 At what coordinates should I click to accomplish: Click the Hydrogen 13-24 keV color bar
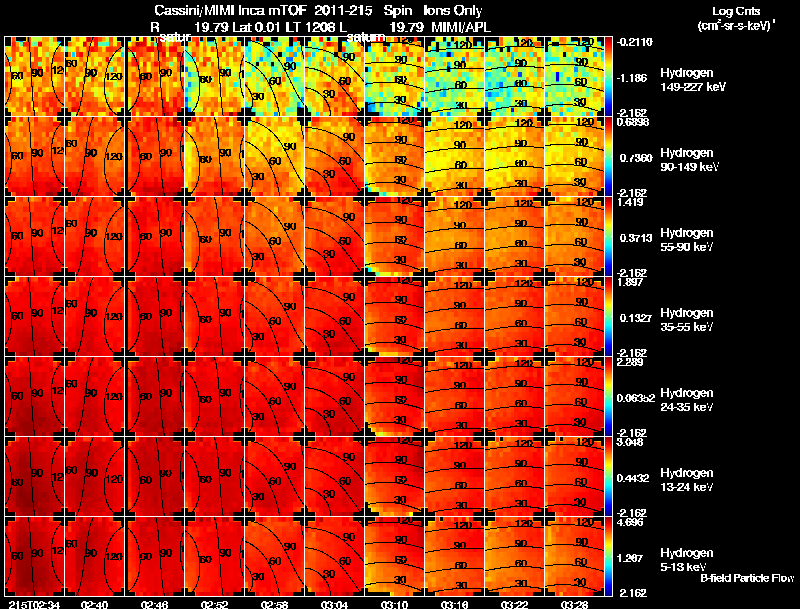pyautogui.click(x=608, y=476)
